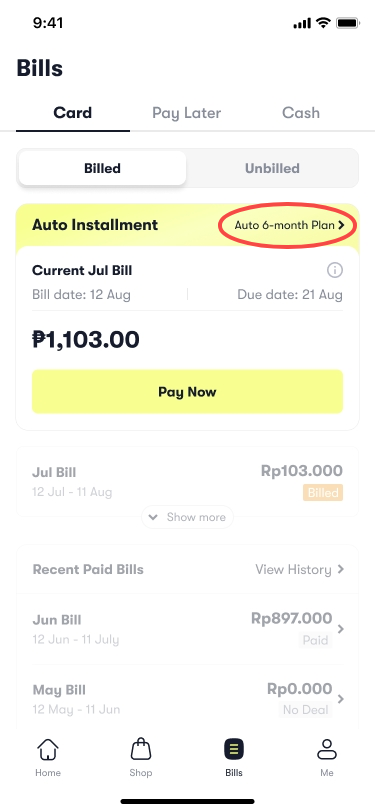Select the Card tab
The image size is (375, 812).
point(73,113)
